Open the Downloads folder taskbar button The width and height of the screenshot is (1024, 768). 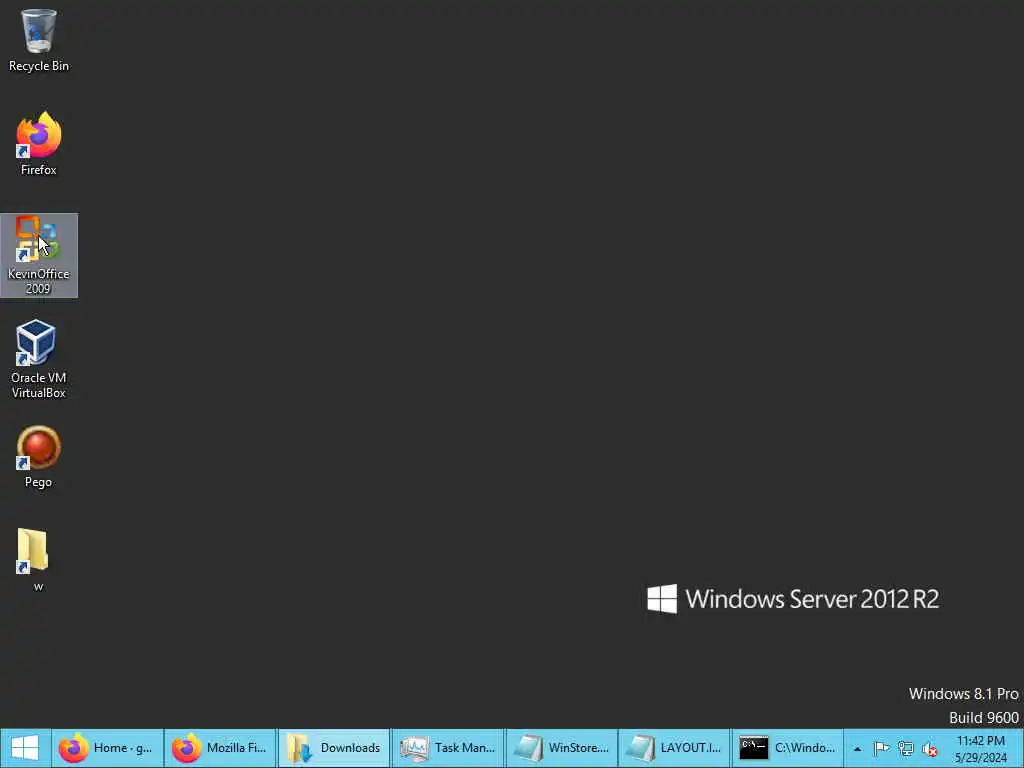(x=334, y=748)
